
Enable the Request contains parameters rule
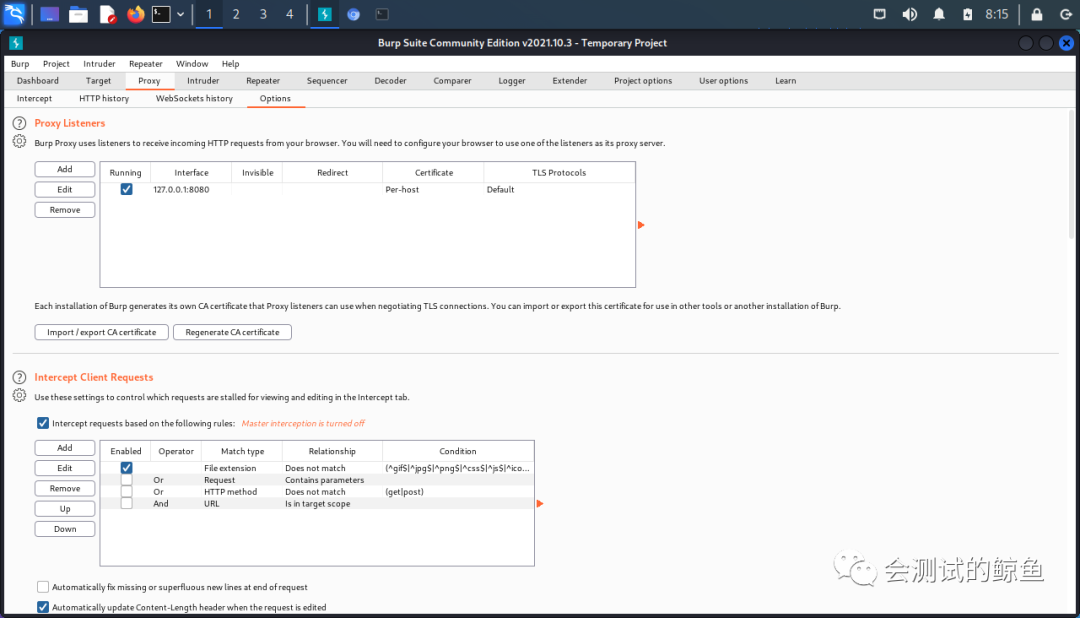click(126, 480)
